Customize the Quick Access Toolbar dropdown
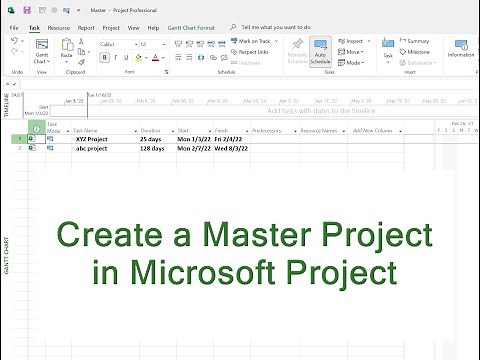 pyautogui.click(x=78, y=10)
